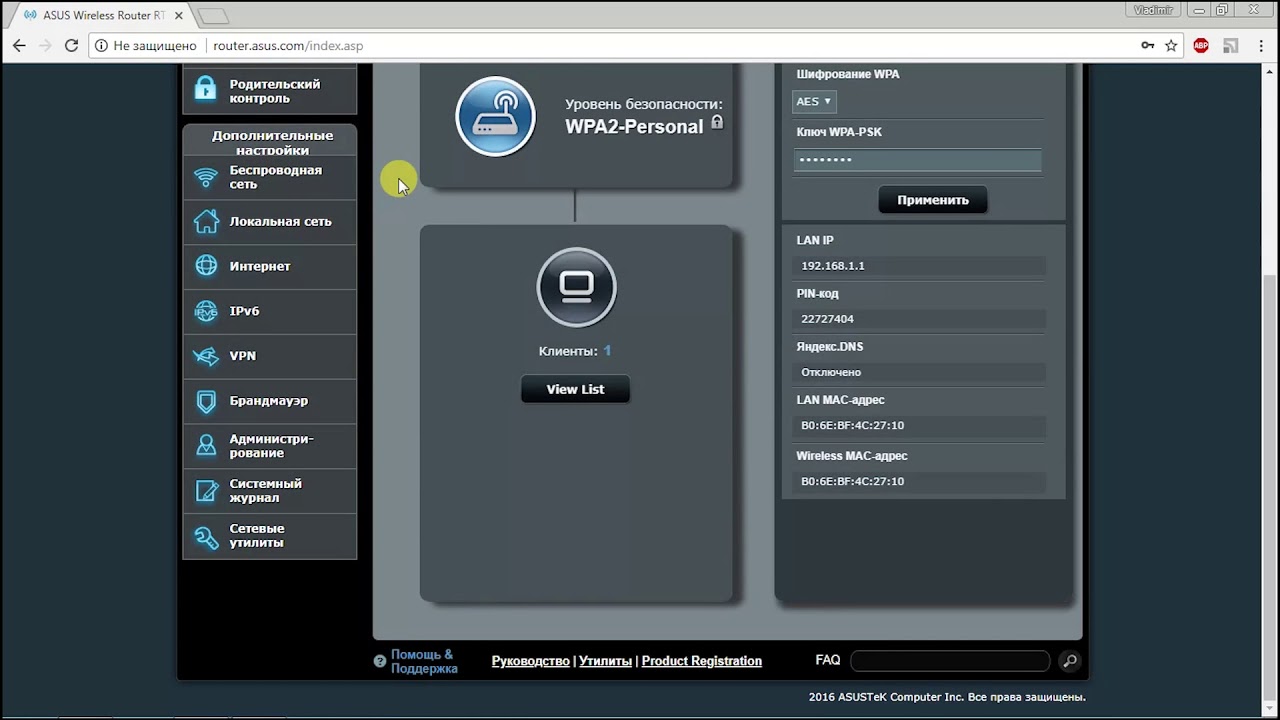Open Интернет menu item
This screenshot has height=720, width=1280.
click(269, 266)
